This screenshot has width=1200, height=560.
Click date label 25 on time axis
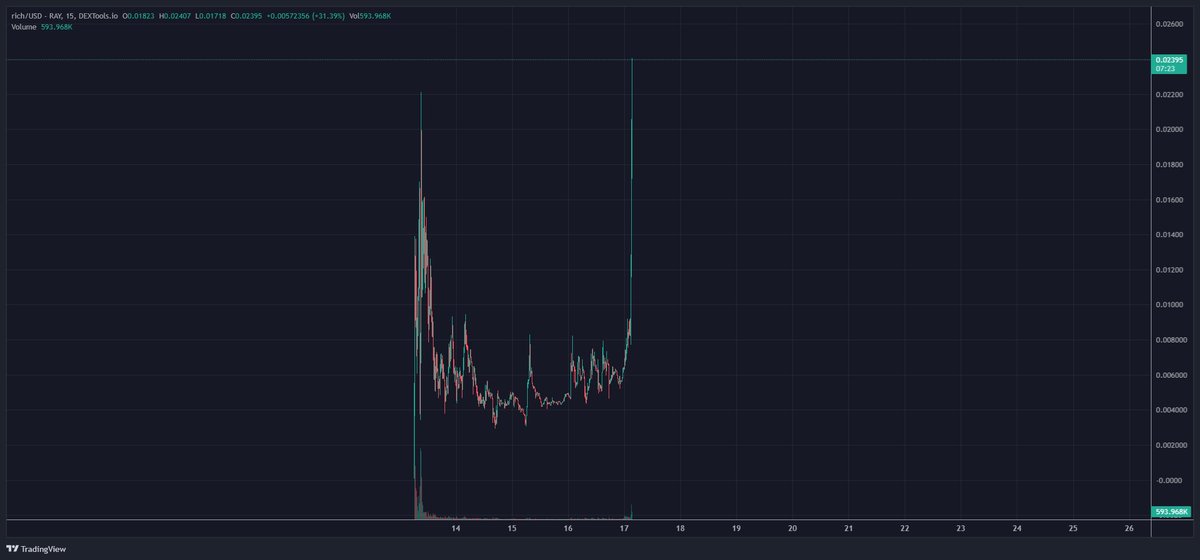point(1072,528)
